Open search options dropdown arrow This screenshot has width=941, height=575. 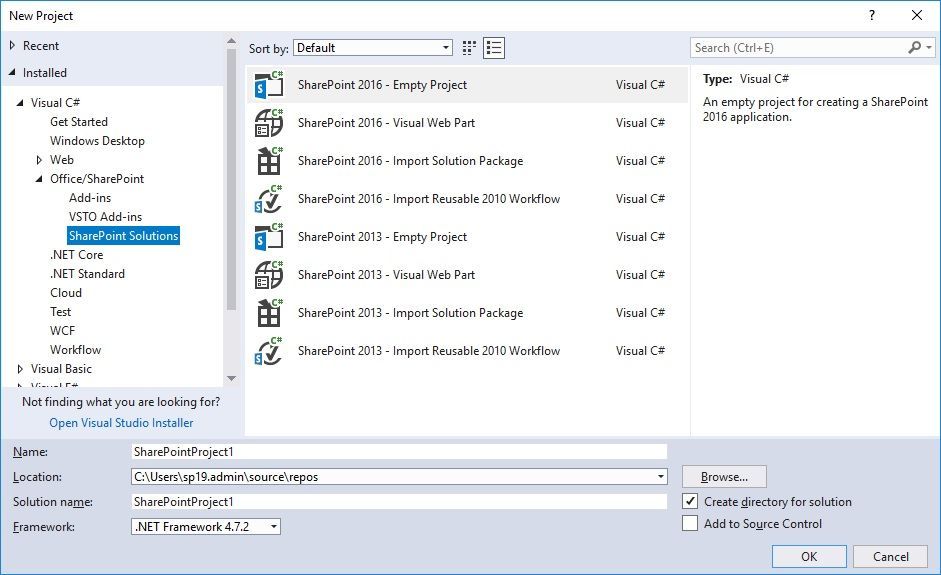[929, 47]
